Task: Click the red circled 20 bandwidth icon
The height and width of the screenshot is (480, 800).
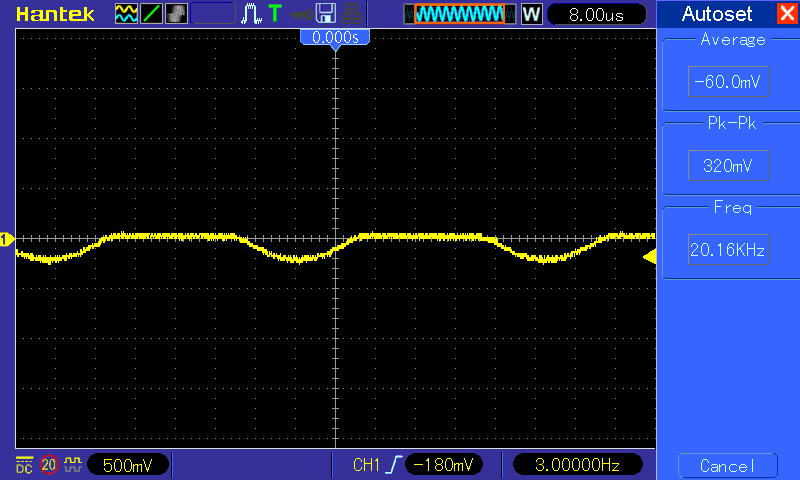Action: point(49,465)
